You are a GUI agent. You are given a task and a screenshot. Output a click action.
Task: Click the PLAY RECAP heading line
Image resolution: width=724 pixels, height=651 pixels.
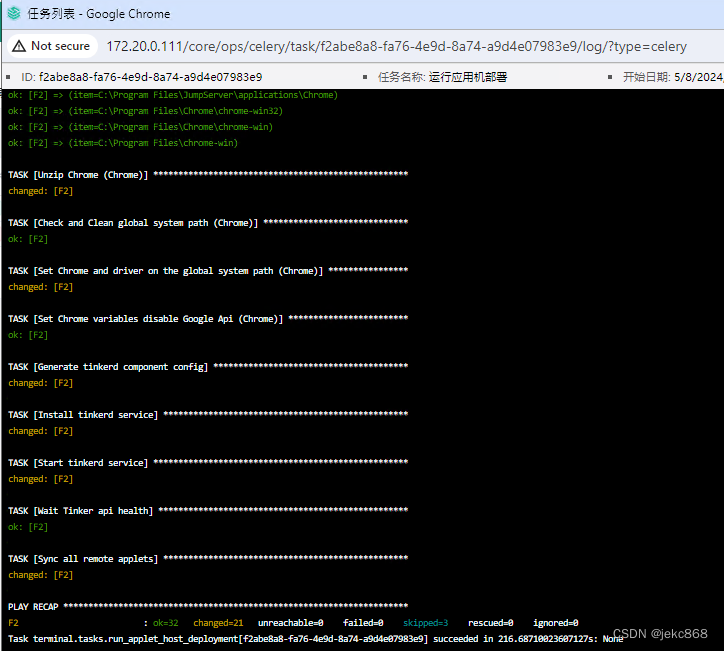pyautogui.click(x=208, y=607)
